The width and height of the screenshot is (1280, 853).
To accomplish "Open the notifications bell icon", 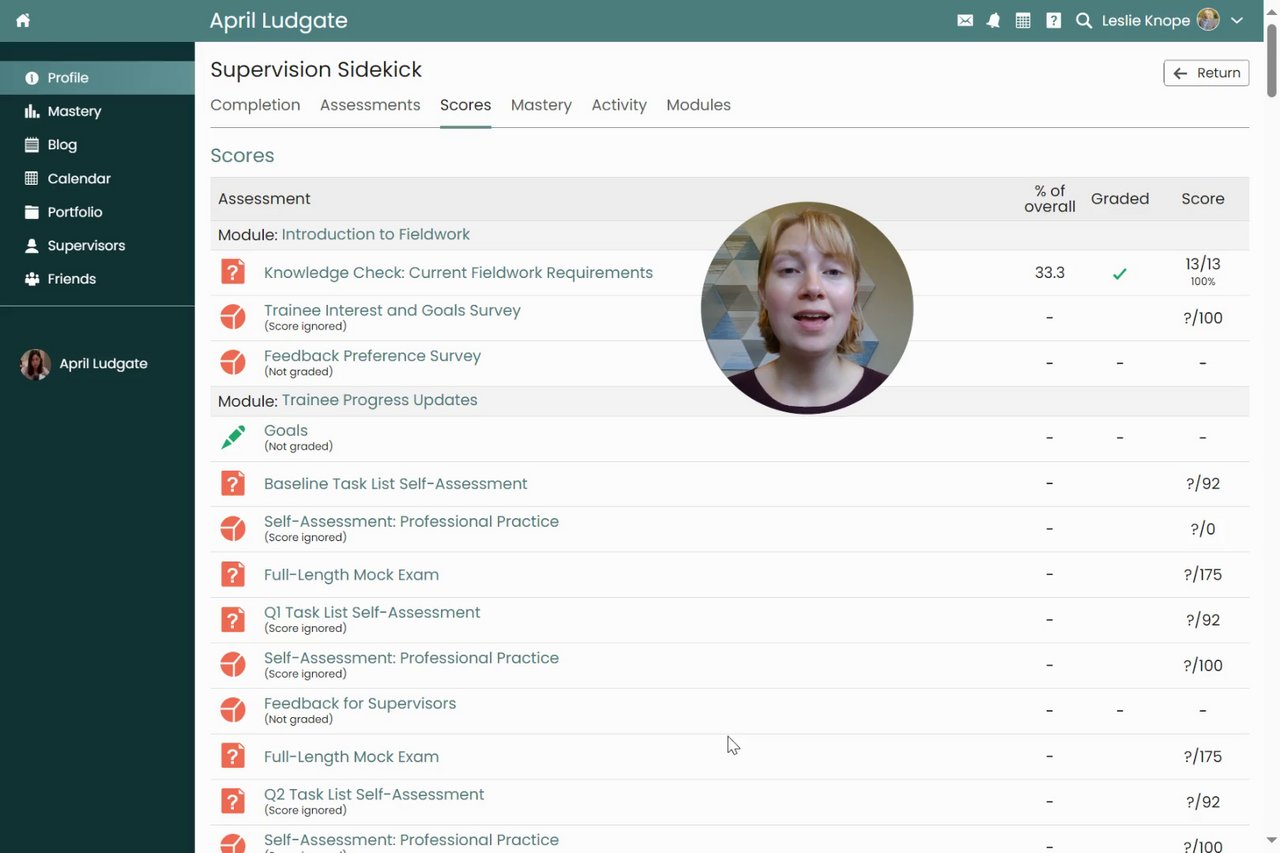I will tap(993, 20).
